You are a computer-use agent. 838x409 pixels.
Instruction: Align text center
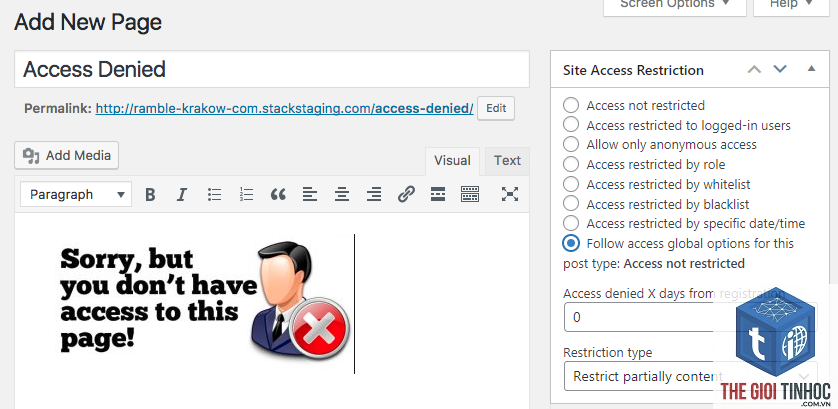342,195
